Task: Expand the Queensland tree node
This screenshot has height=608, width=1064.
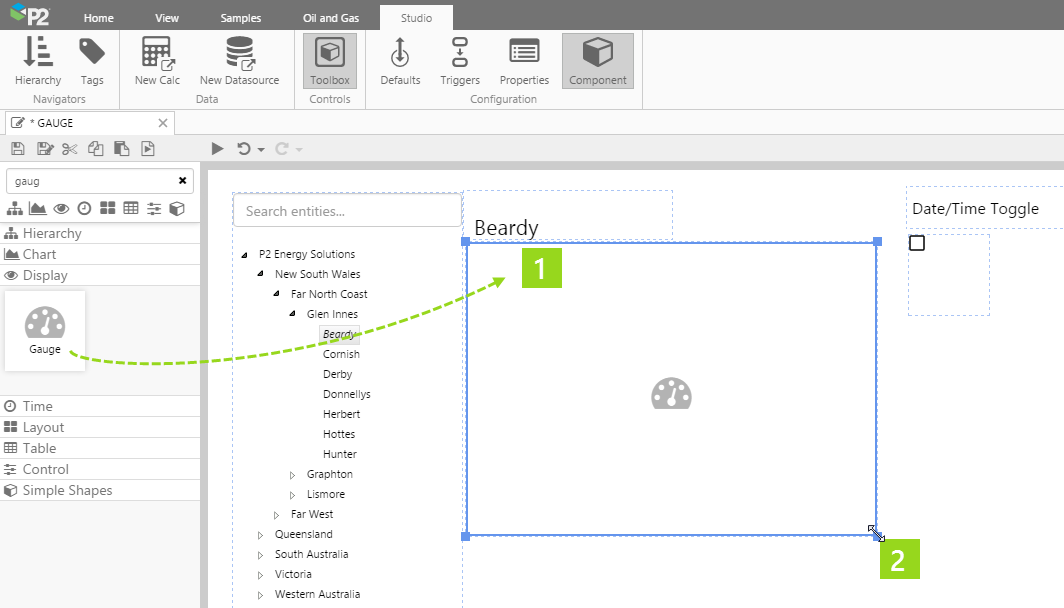Action: 261,535
